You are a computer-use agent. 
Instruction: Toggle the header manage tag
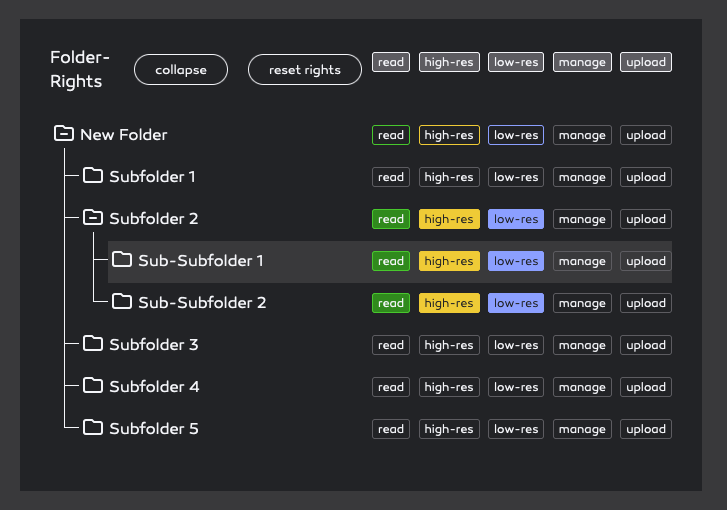coord(582,62)
